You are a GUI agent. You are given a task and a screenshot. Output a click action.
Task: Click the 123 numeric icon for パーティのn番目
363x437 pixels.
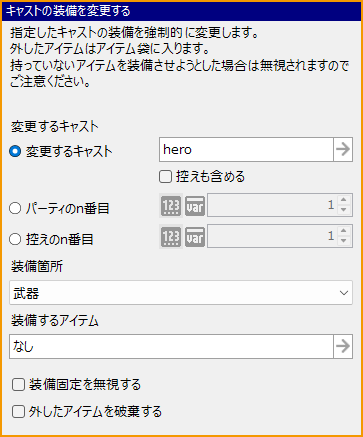pos(171,205)
